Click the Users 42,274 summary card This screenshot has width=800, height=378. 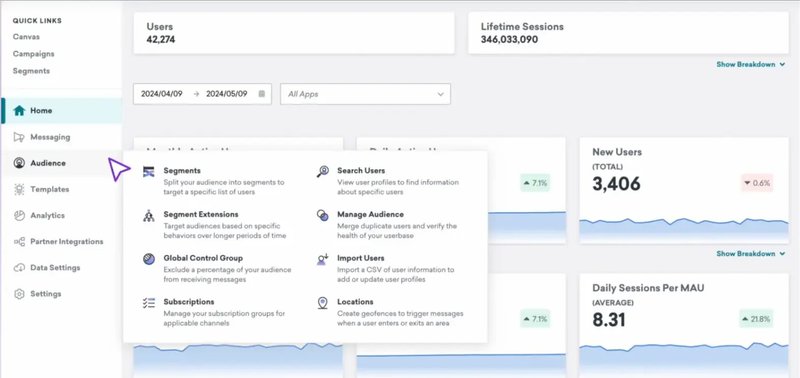tap(294, 33)
